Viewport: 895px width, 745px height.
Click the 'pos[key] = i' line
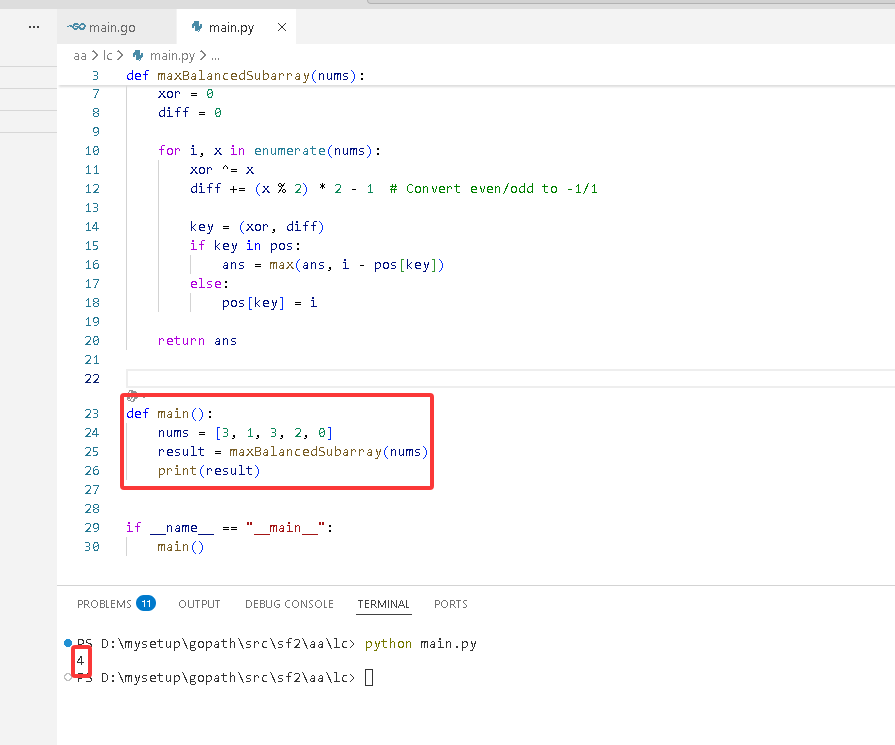(269, 303)
